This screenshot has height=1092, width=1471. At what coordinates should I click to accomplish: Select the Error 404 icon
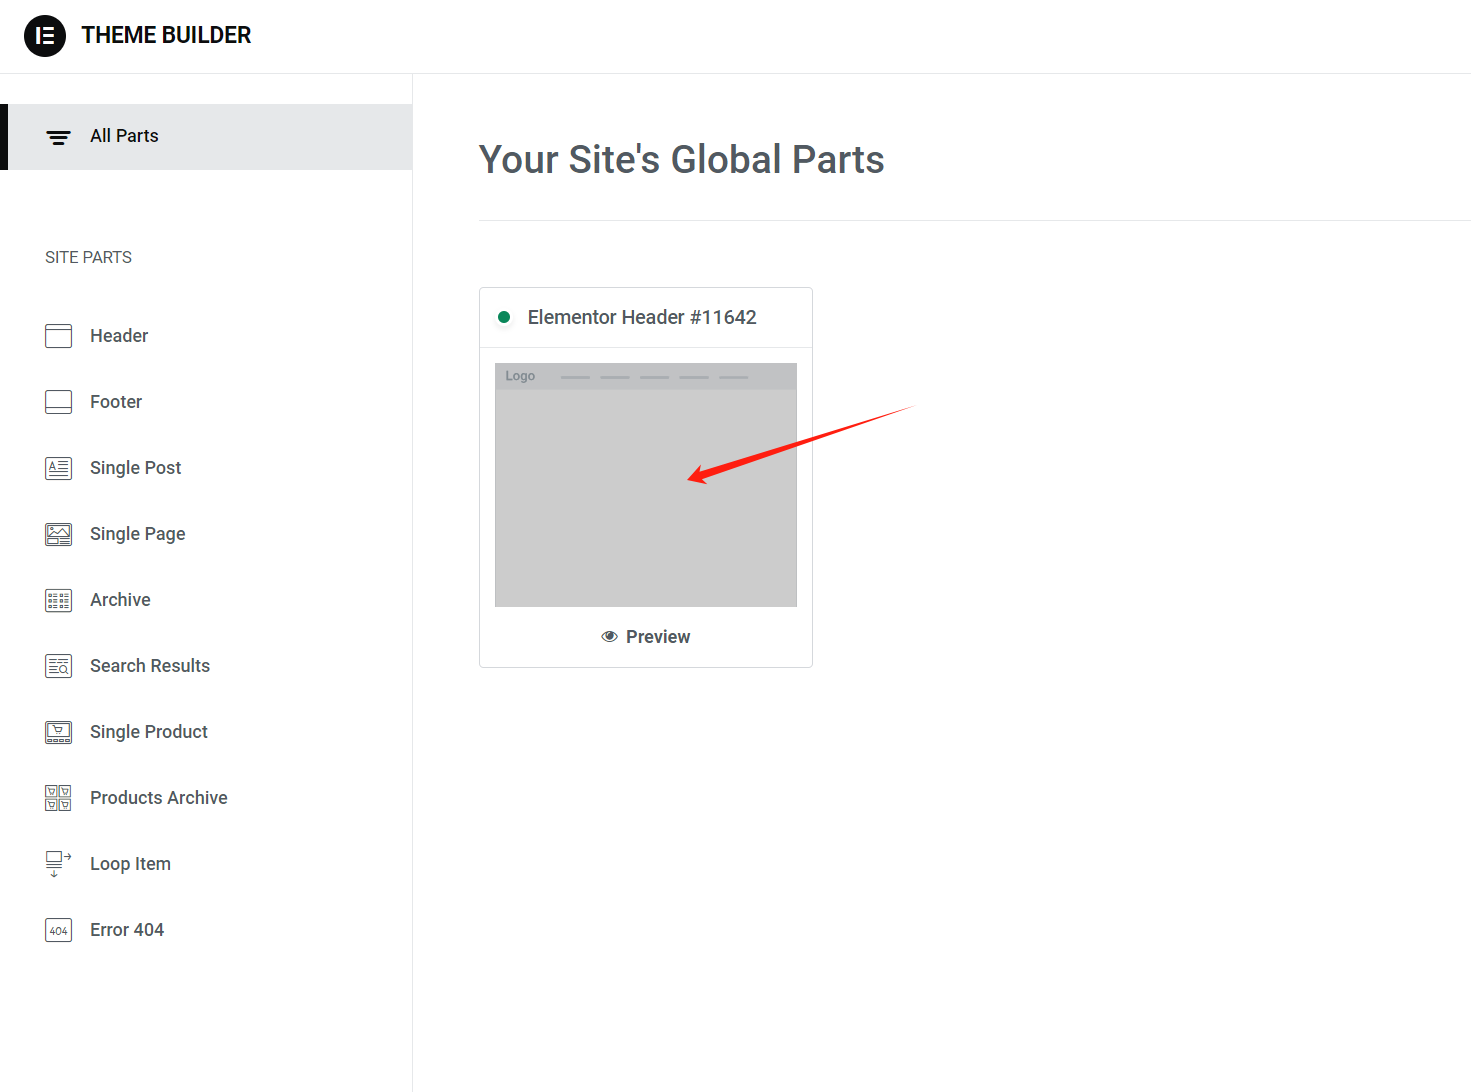(58, 929)
